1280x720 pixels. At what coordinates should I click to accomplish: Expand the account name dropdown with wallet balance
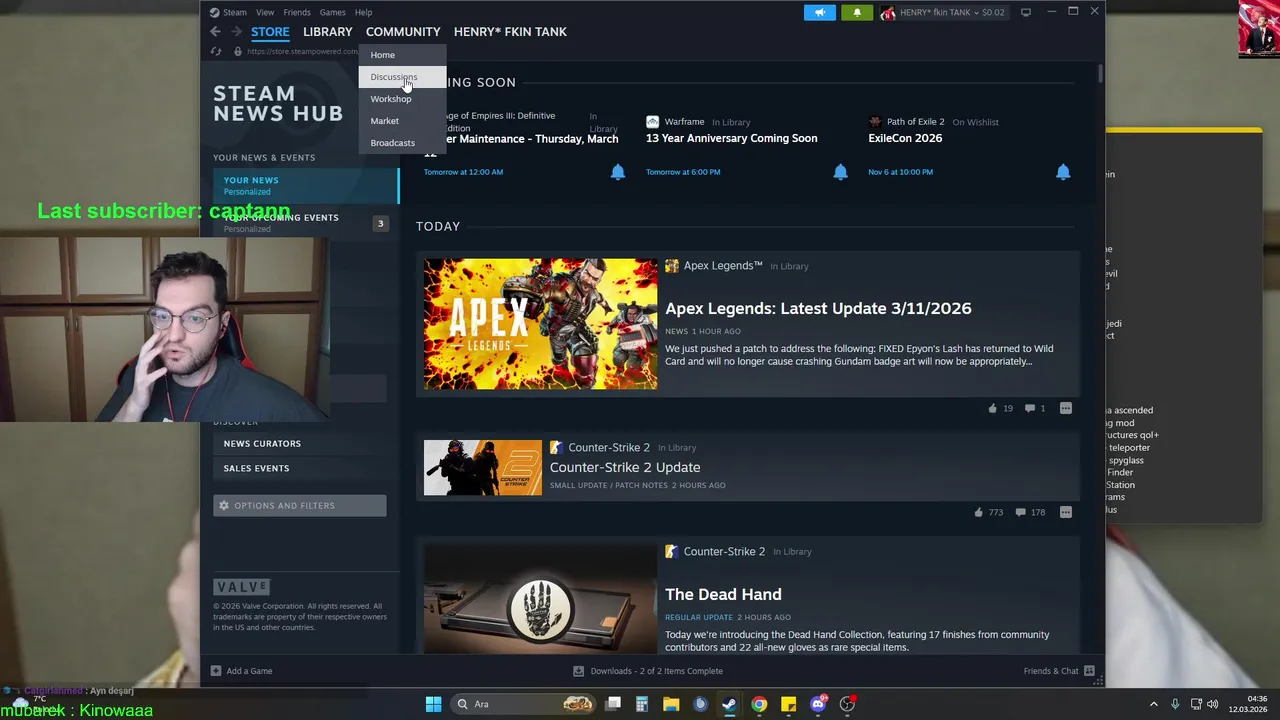point(952,12)
